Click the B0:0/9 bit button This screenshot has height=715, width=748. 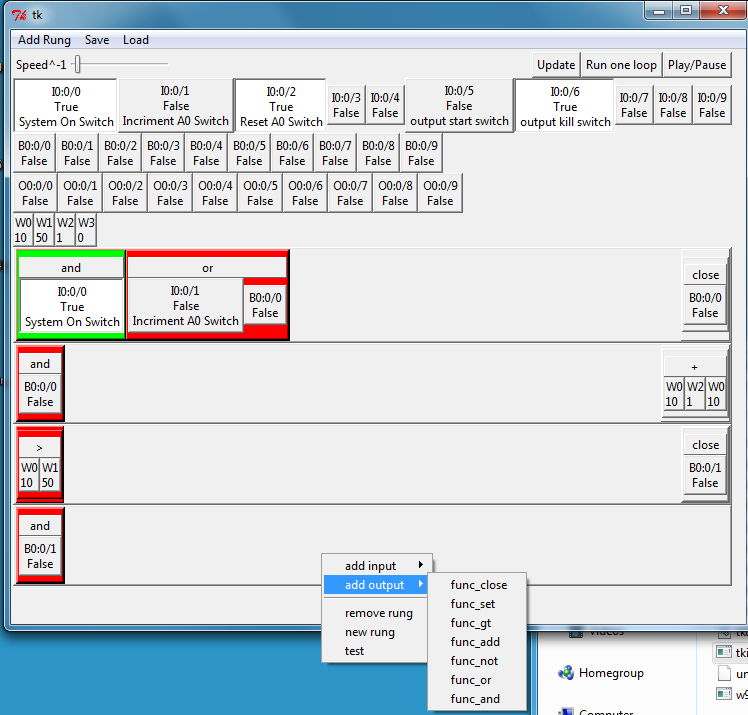tap(421, 153)
